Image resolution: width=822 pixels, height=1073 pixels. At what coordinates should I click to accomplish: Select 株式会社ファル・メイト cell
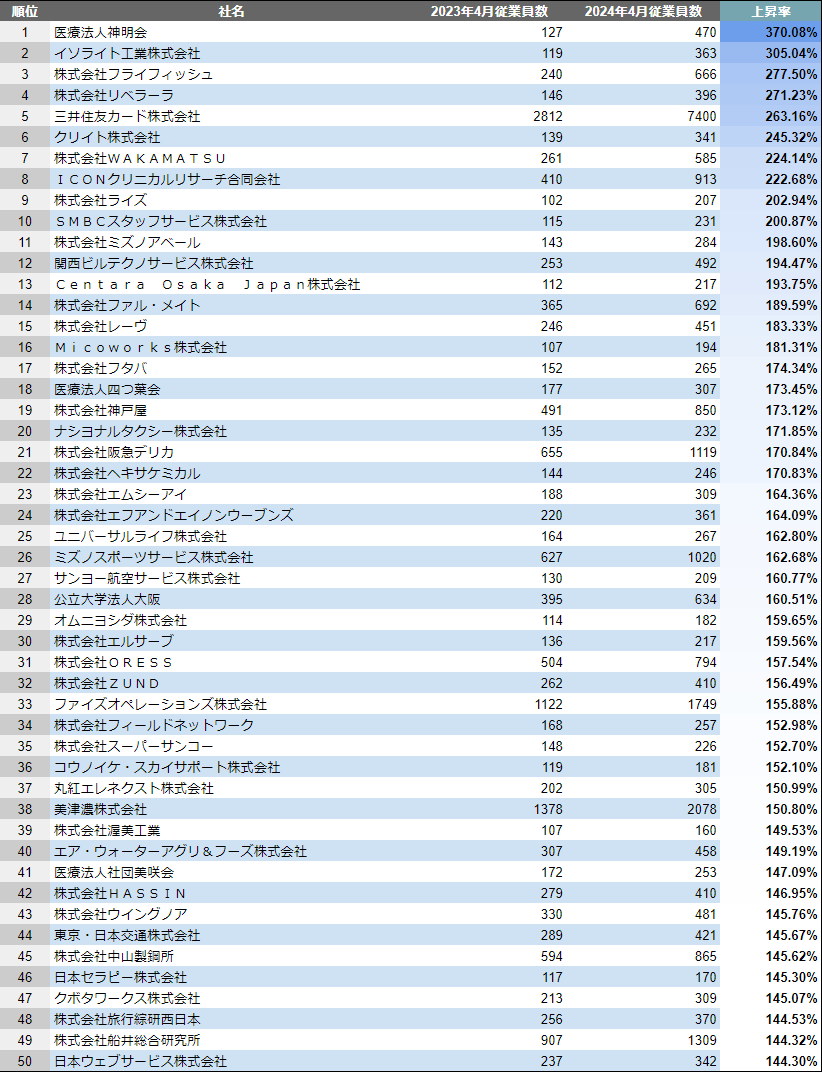click(127, 305)
